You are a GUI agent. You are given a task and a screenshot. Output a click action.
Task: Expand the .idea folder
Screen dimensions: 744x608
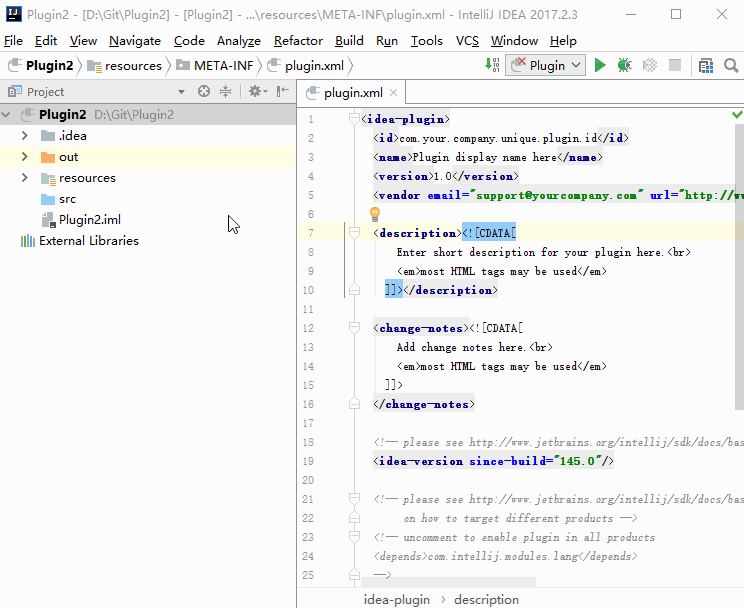[25, 136]
